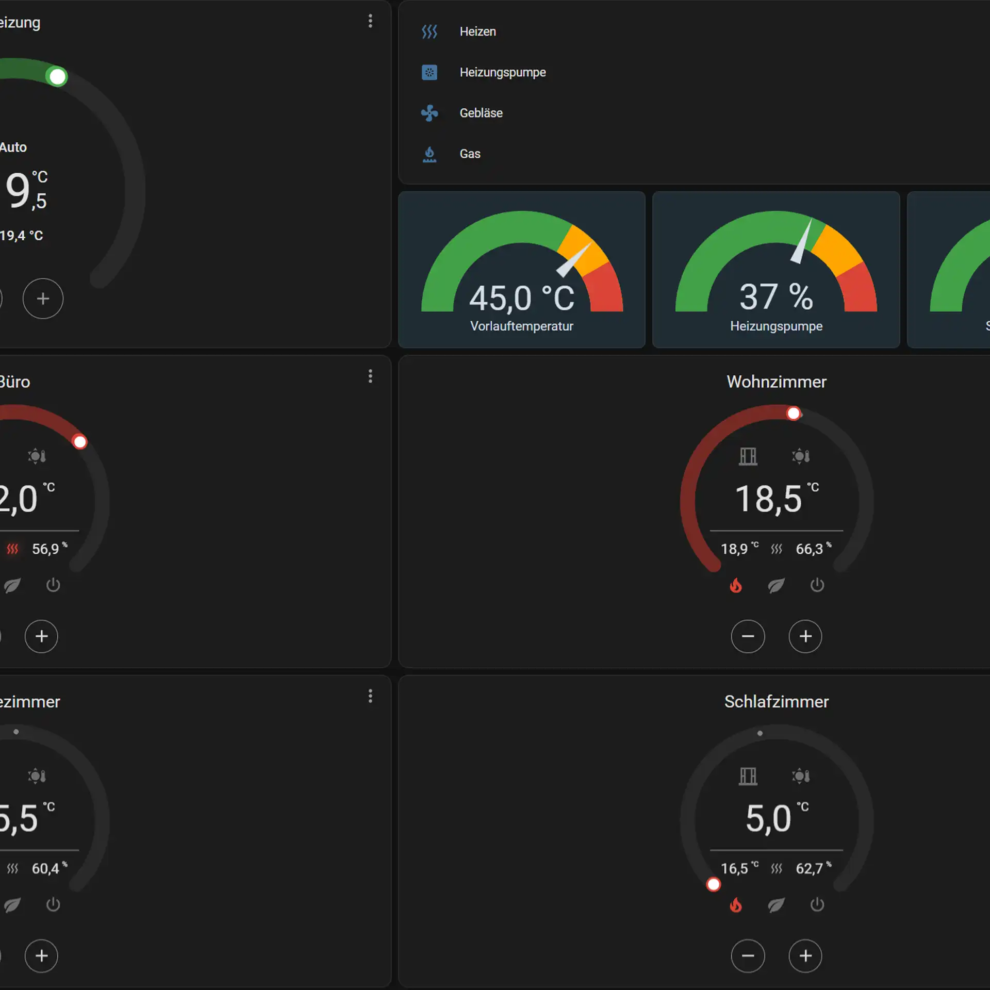Open the Vorlauftemperatur gauge card

pos(522,270)
